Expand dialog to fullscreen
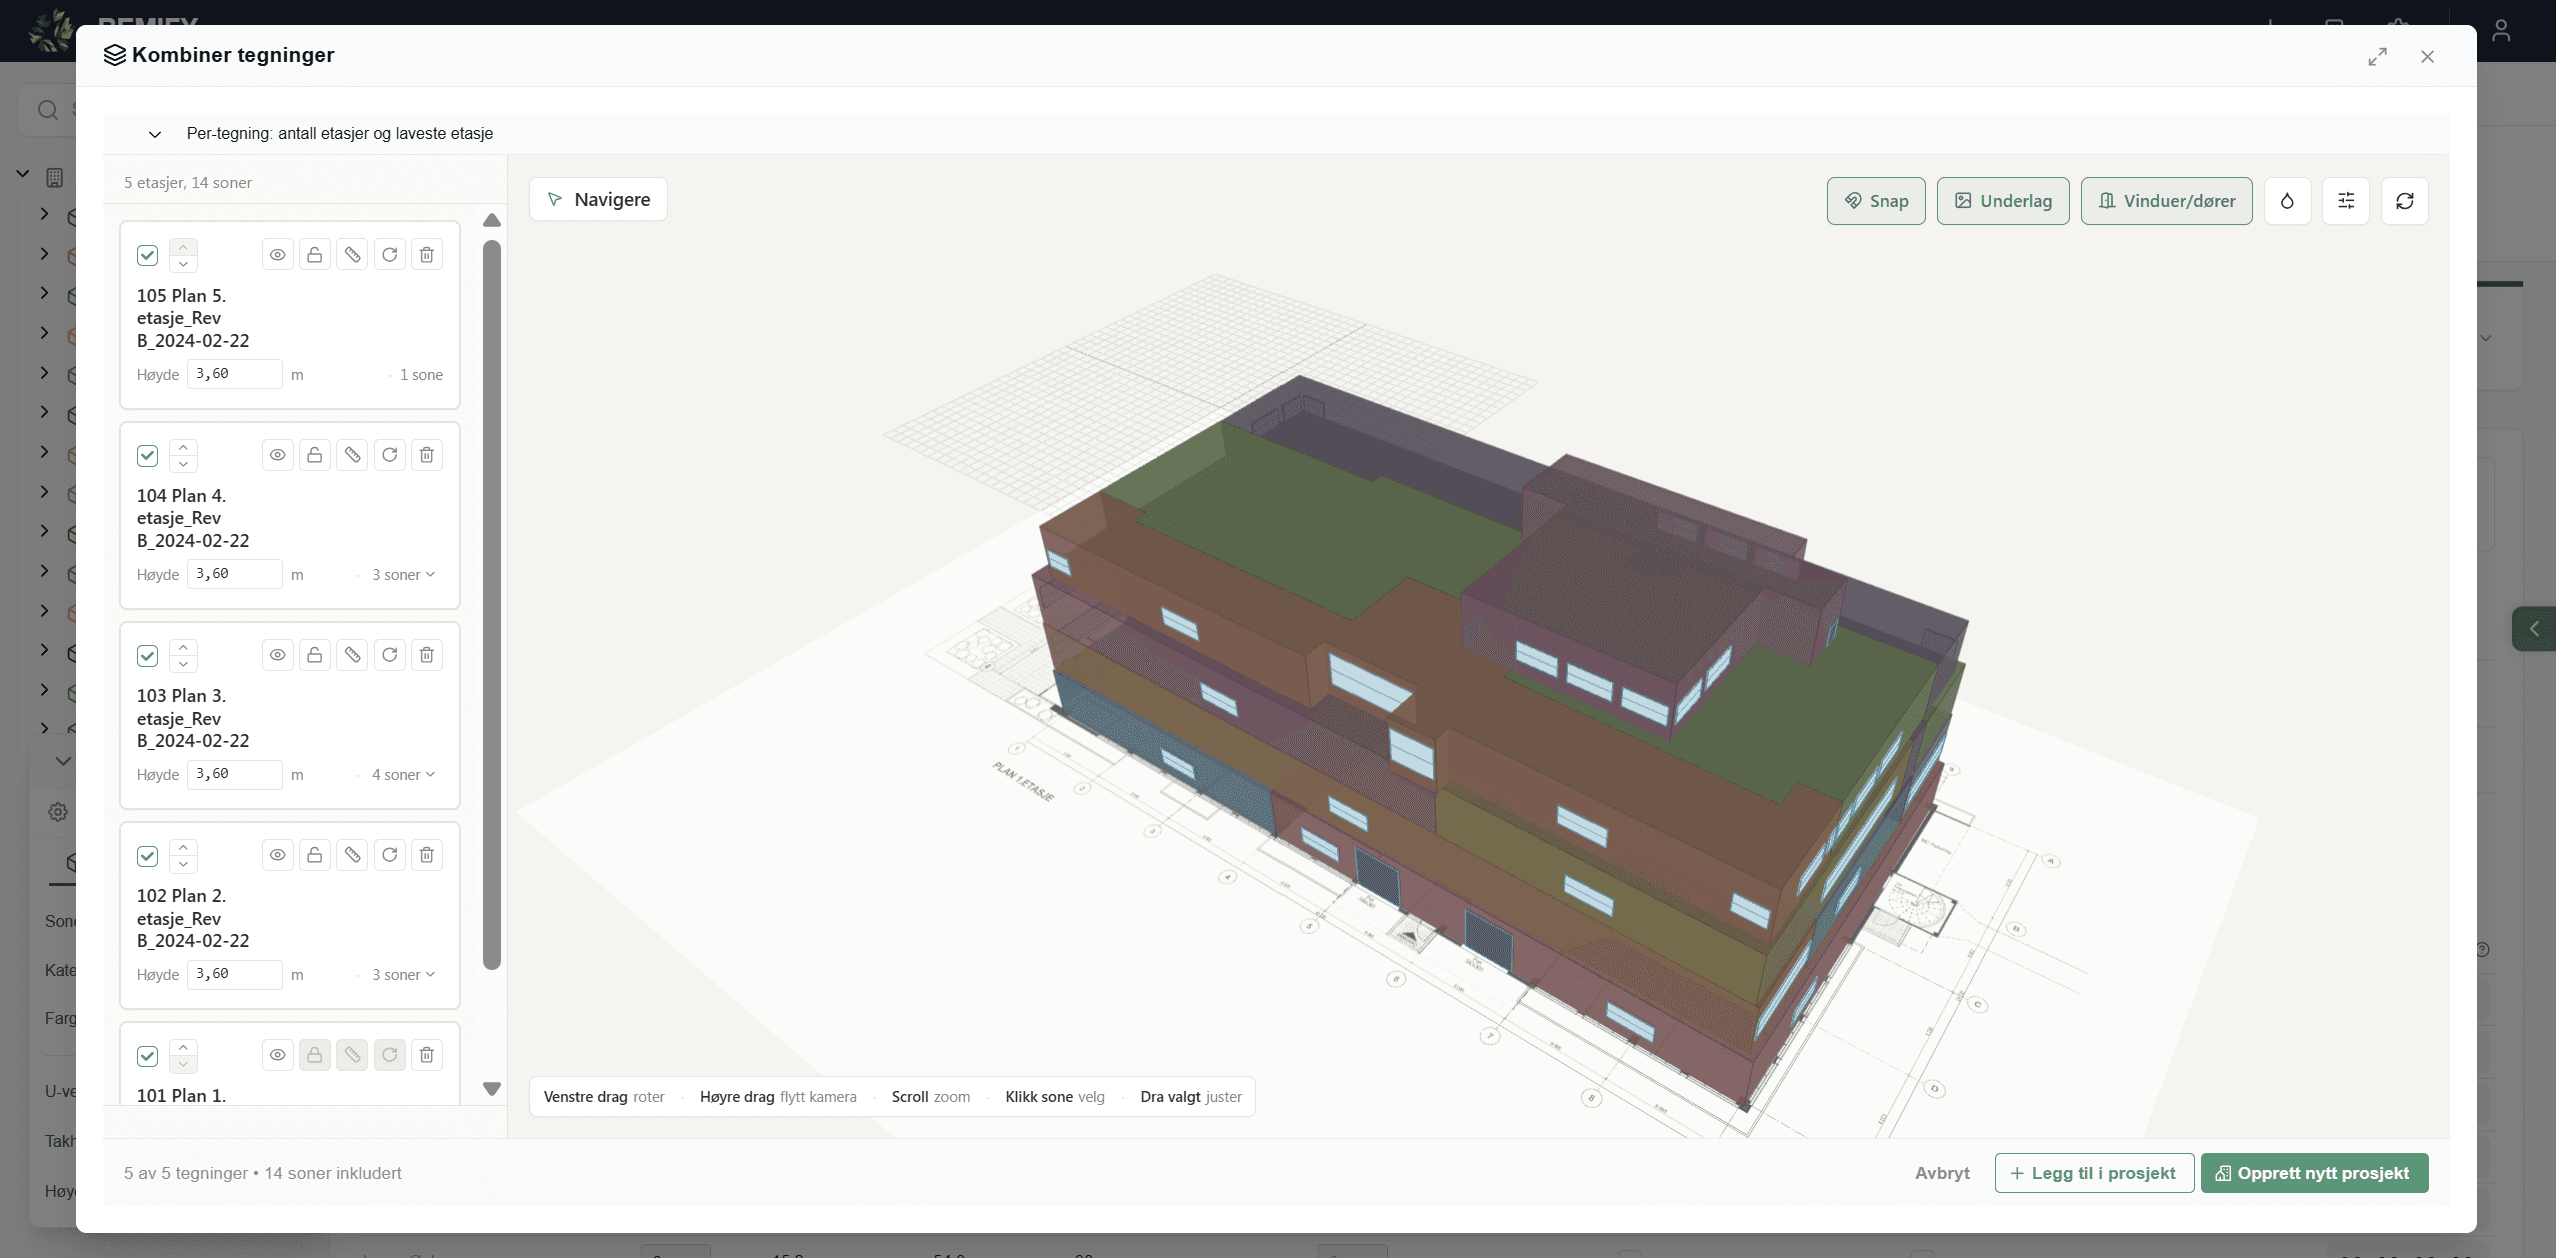This screenshot has width=2556, height=1258. [2378, 57]
